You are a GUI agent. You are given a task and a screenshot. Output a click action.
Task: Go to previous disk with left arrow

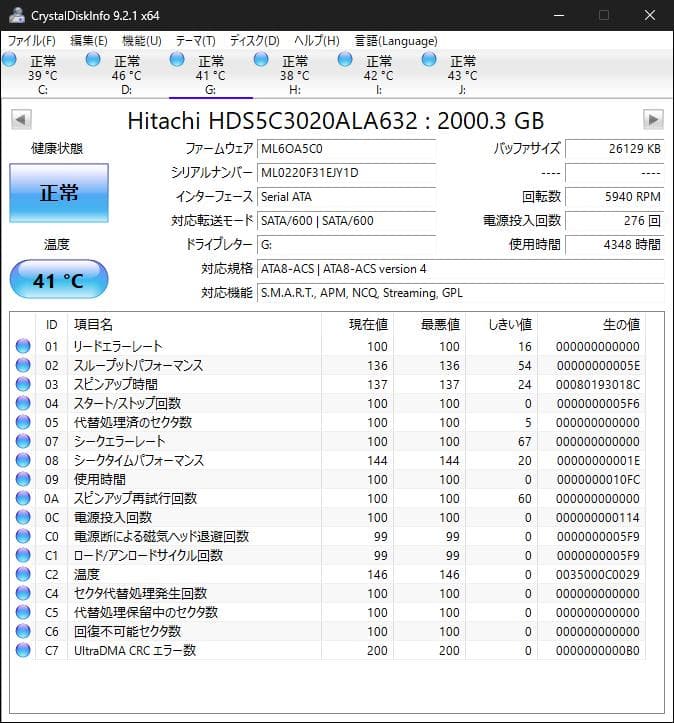tap(21, 120)
